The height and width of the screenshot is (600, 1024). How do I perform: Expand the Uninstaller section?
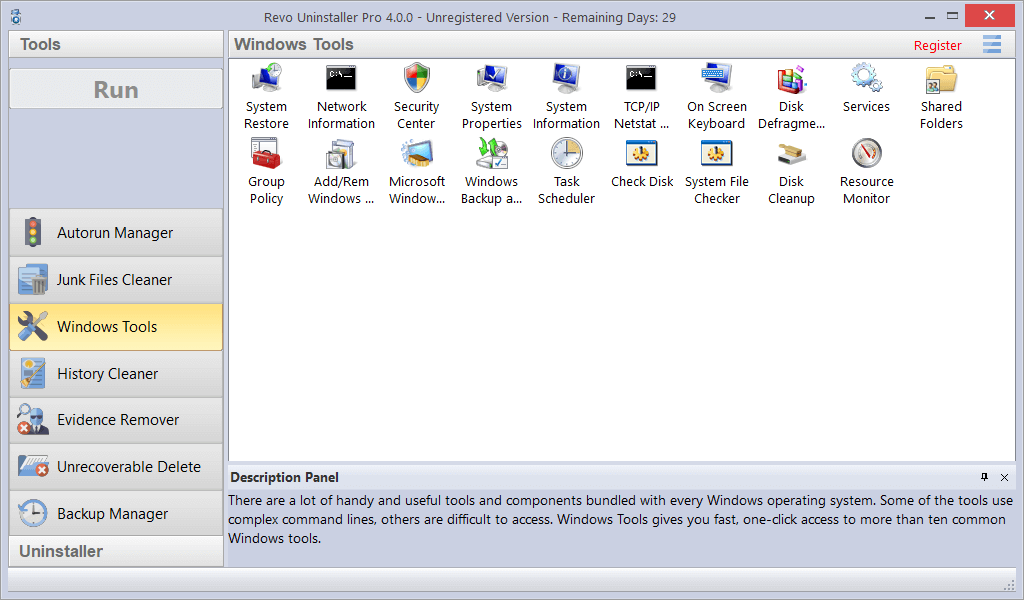[116, 551]
